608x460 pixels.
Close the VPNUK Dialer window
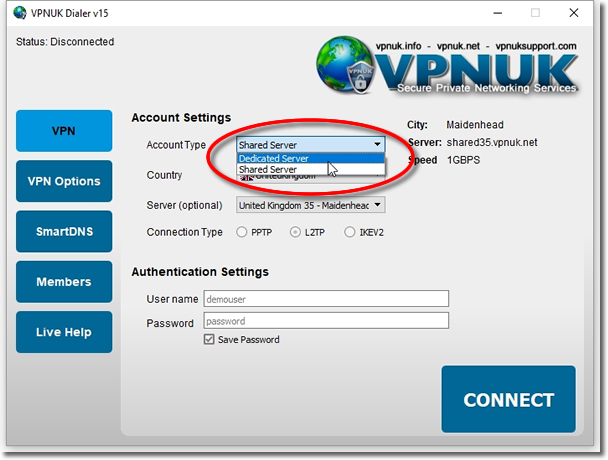pos(574,13)
